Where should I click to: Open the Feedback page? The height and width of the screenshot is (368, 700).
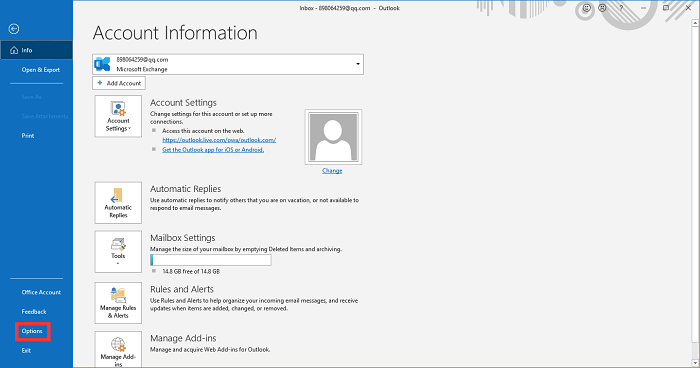coord(34,312)
